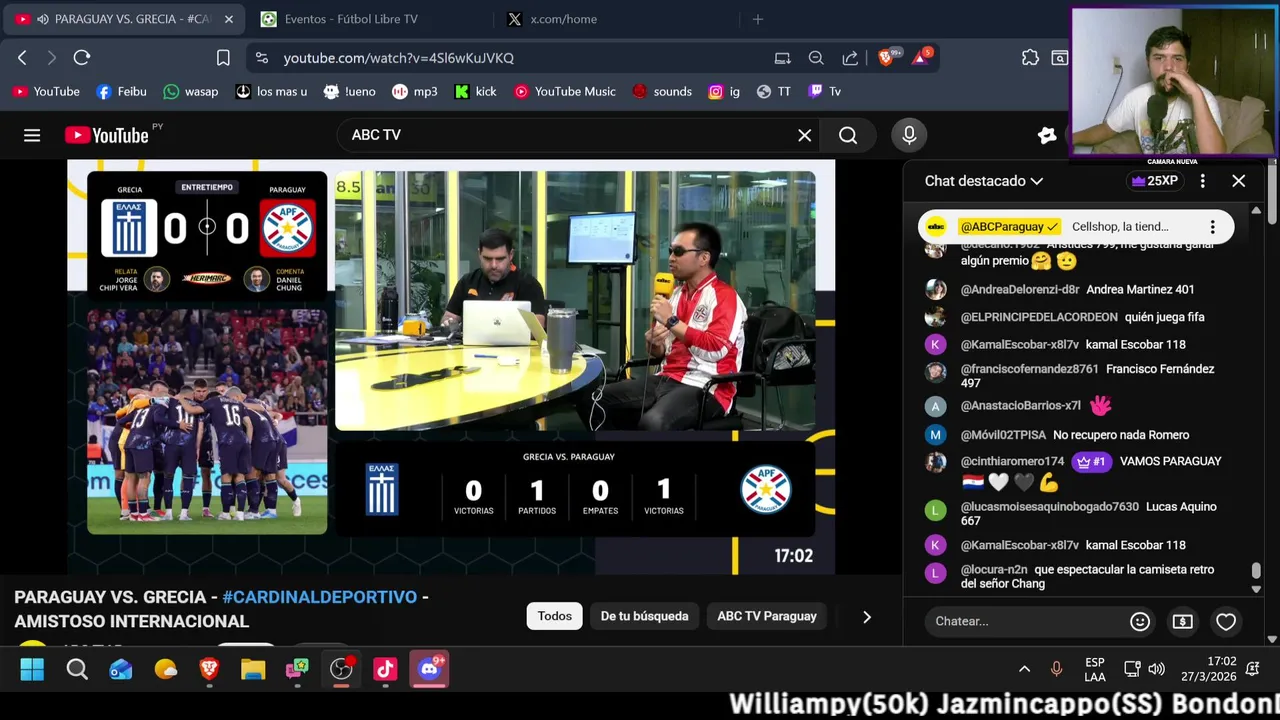Reload the current YouTube page
The height and width of the screenshot is (720, 1280).
pyautogui.click(x=82, y=58)
